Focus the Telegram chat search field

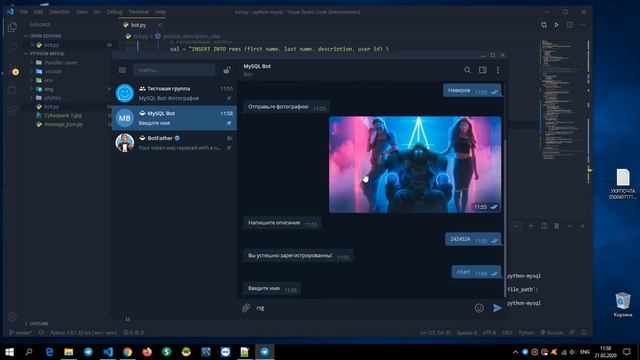(x=174, y=70)
